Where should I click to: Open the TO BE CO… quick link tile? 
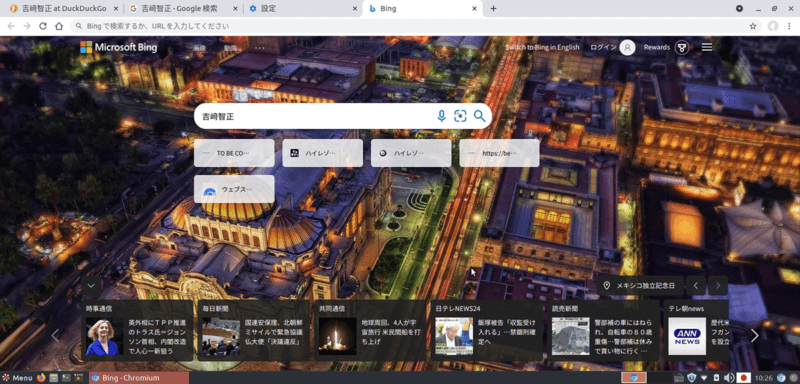point(234,153)
